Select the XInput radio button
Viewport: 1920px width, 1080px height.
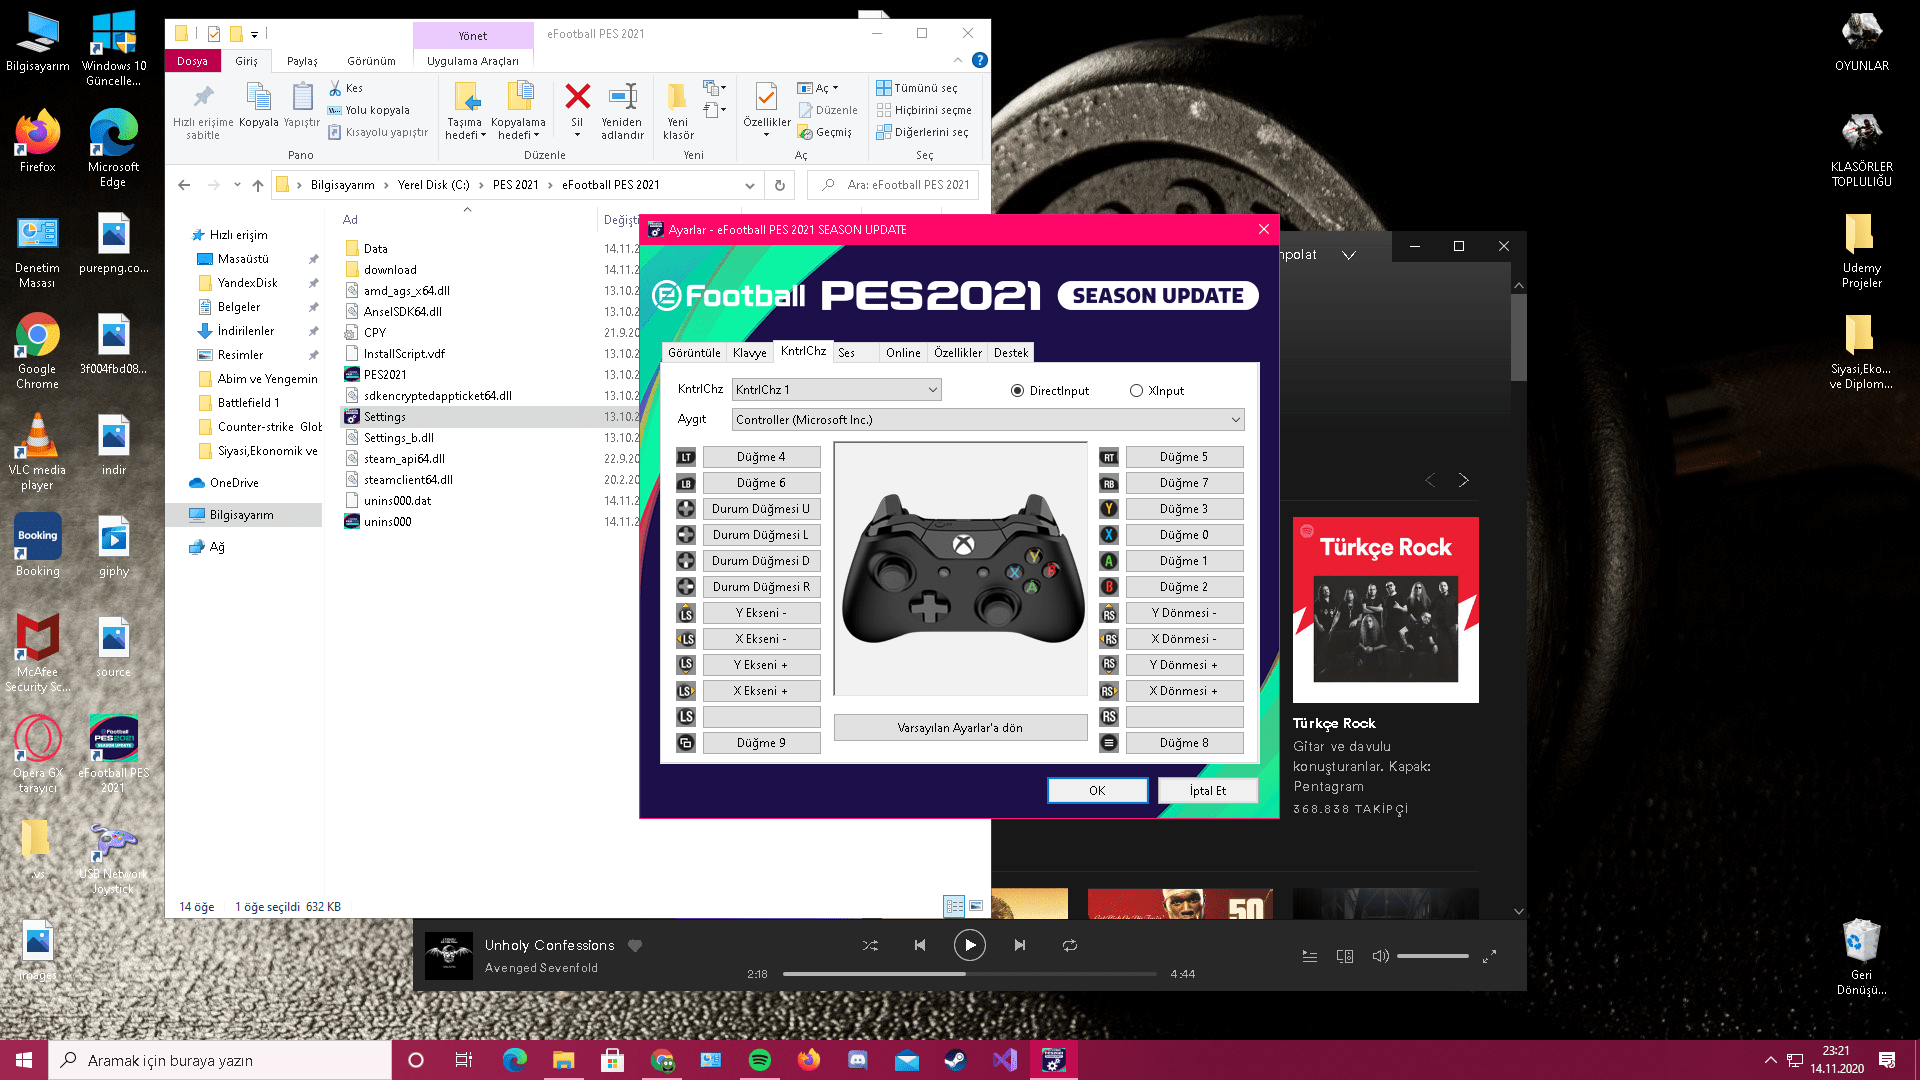tap(1136, 391)
